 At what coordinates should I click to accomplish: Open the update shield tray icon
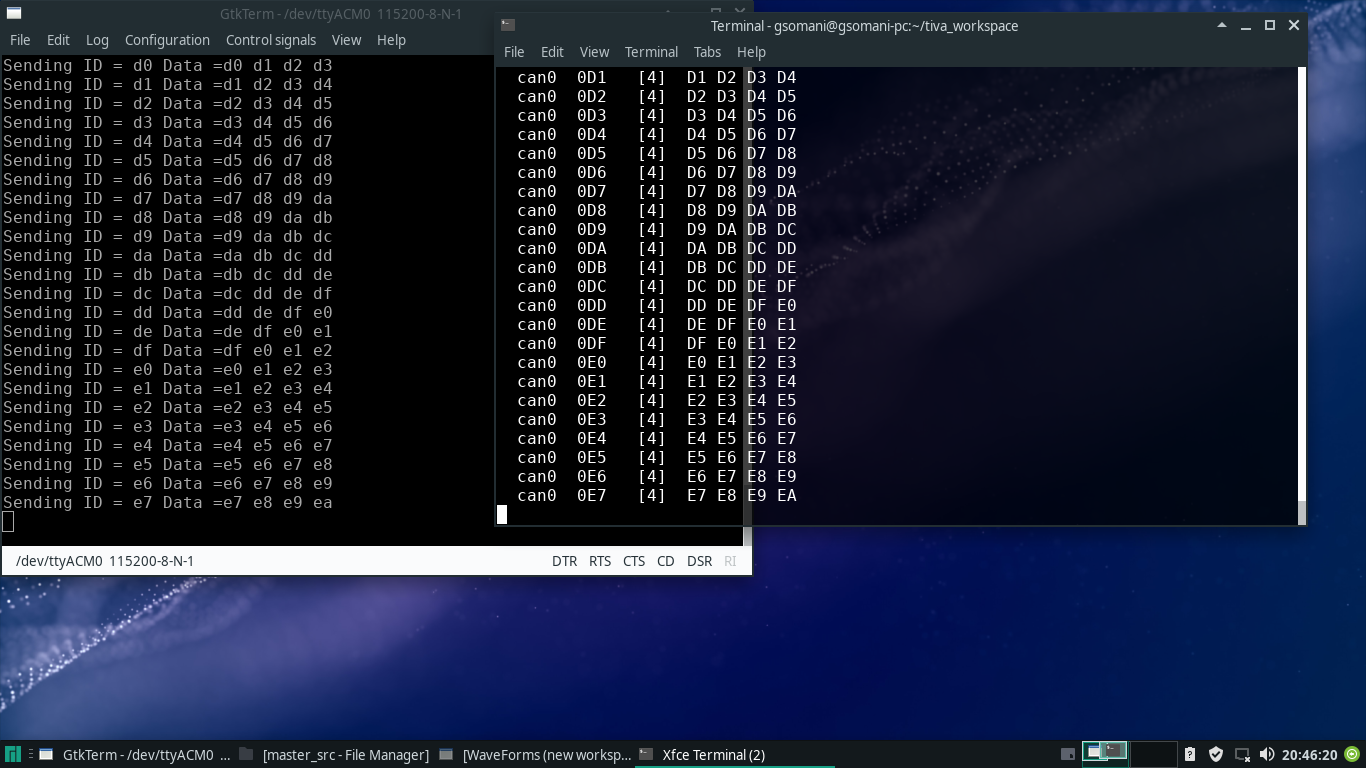pos(1216,755)
